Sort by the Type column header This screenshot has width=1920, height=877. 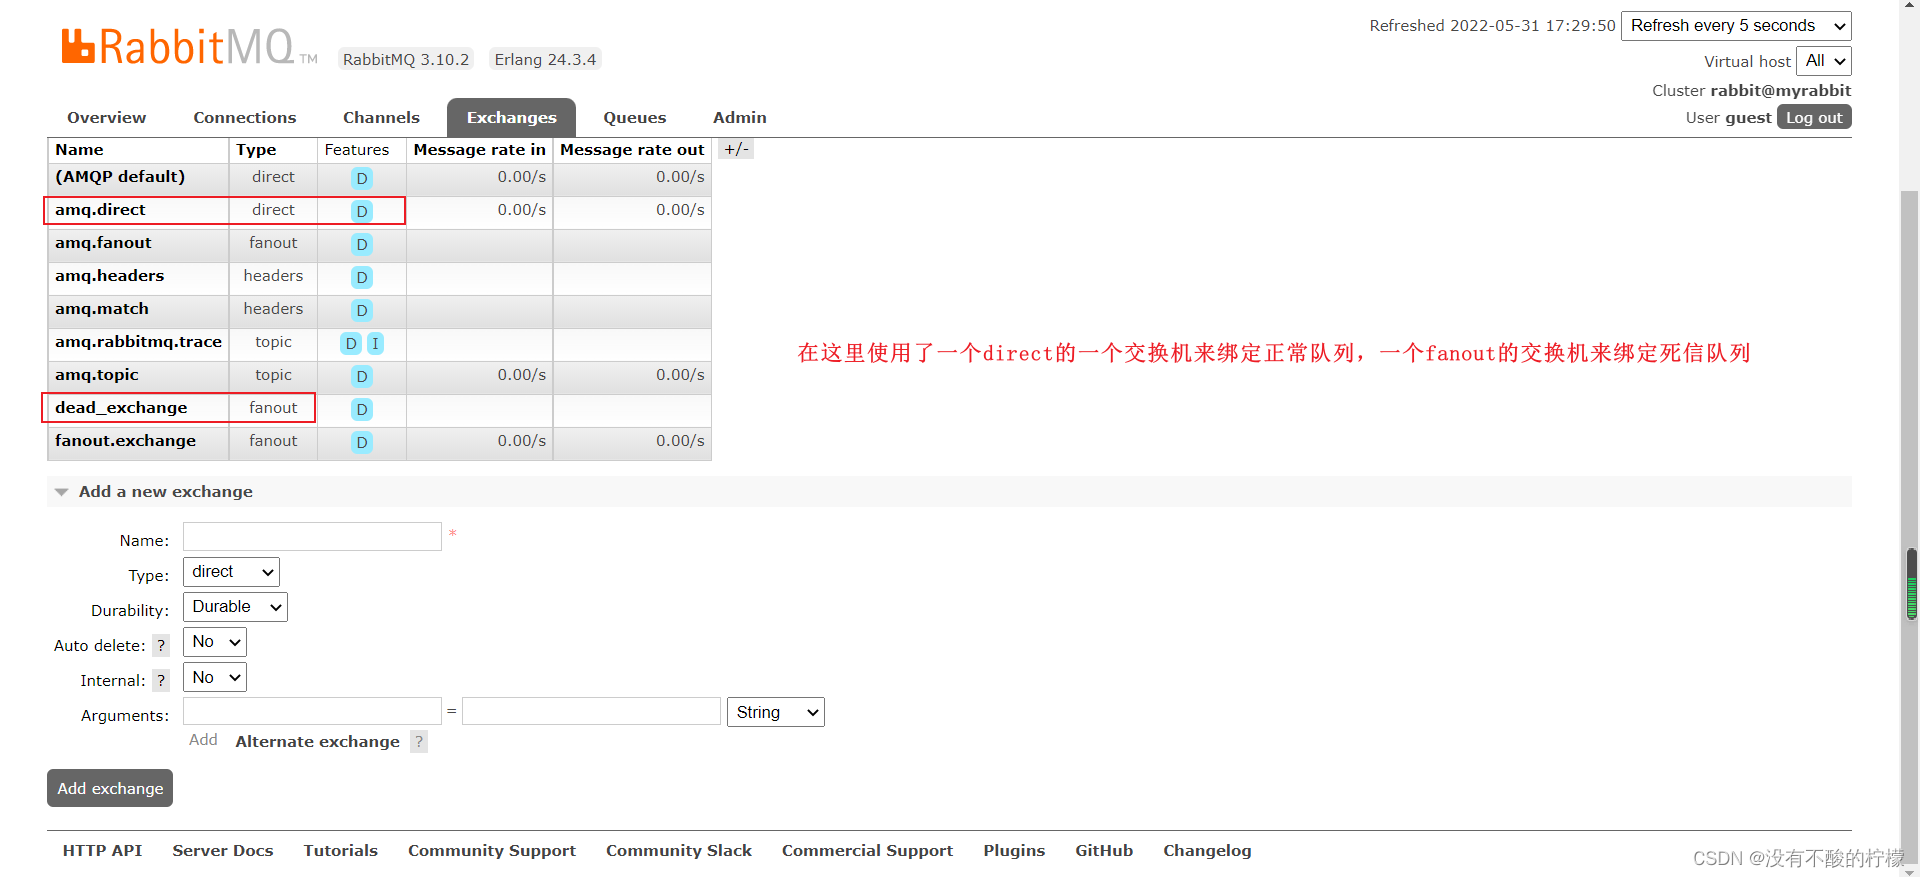[x=256, y=149]
